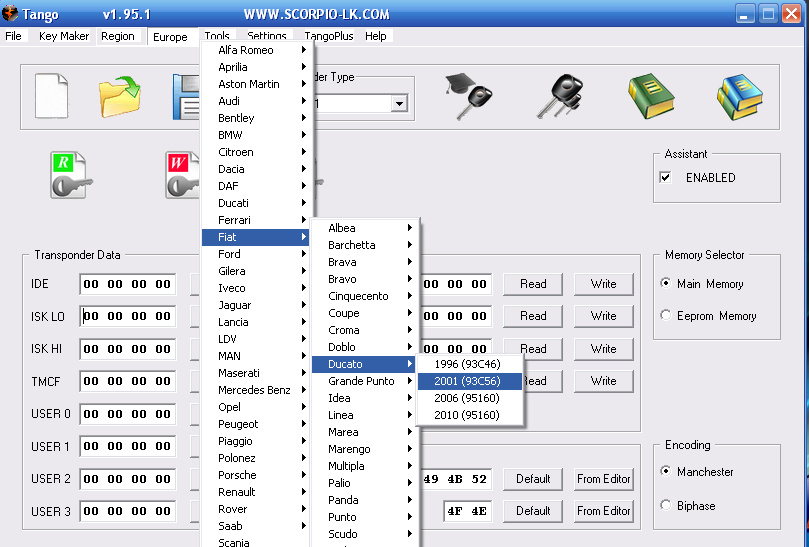The height and width of the screenshot is (547, 809).
Task: Choose Manchester encoding option
Action: click(666, 471)
